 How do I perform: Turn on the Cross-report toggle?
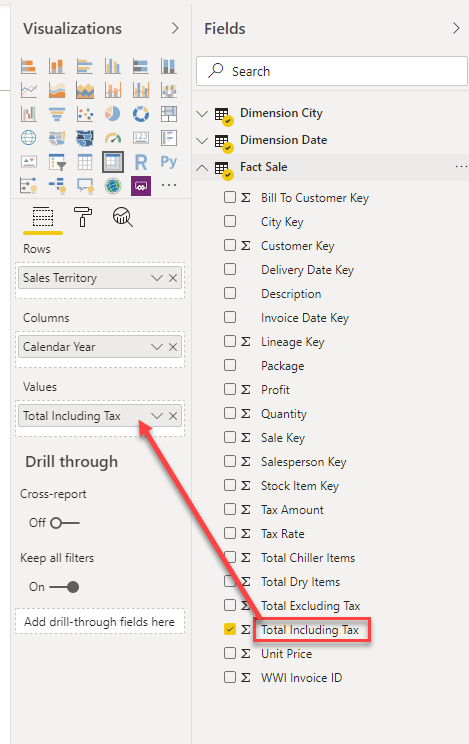(x=65, y=523)
